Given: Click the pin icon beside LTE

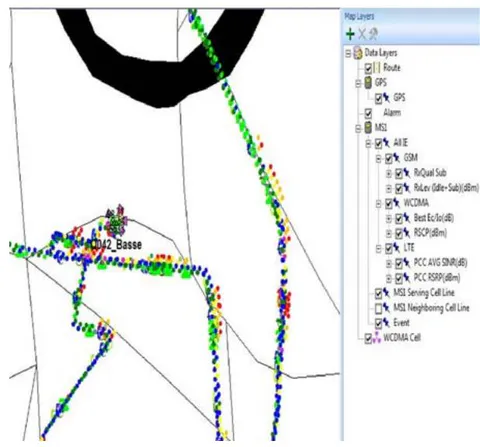Looking at the screenshot, I should (x=397, y=248).
